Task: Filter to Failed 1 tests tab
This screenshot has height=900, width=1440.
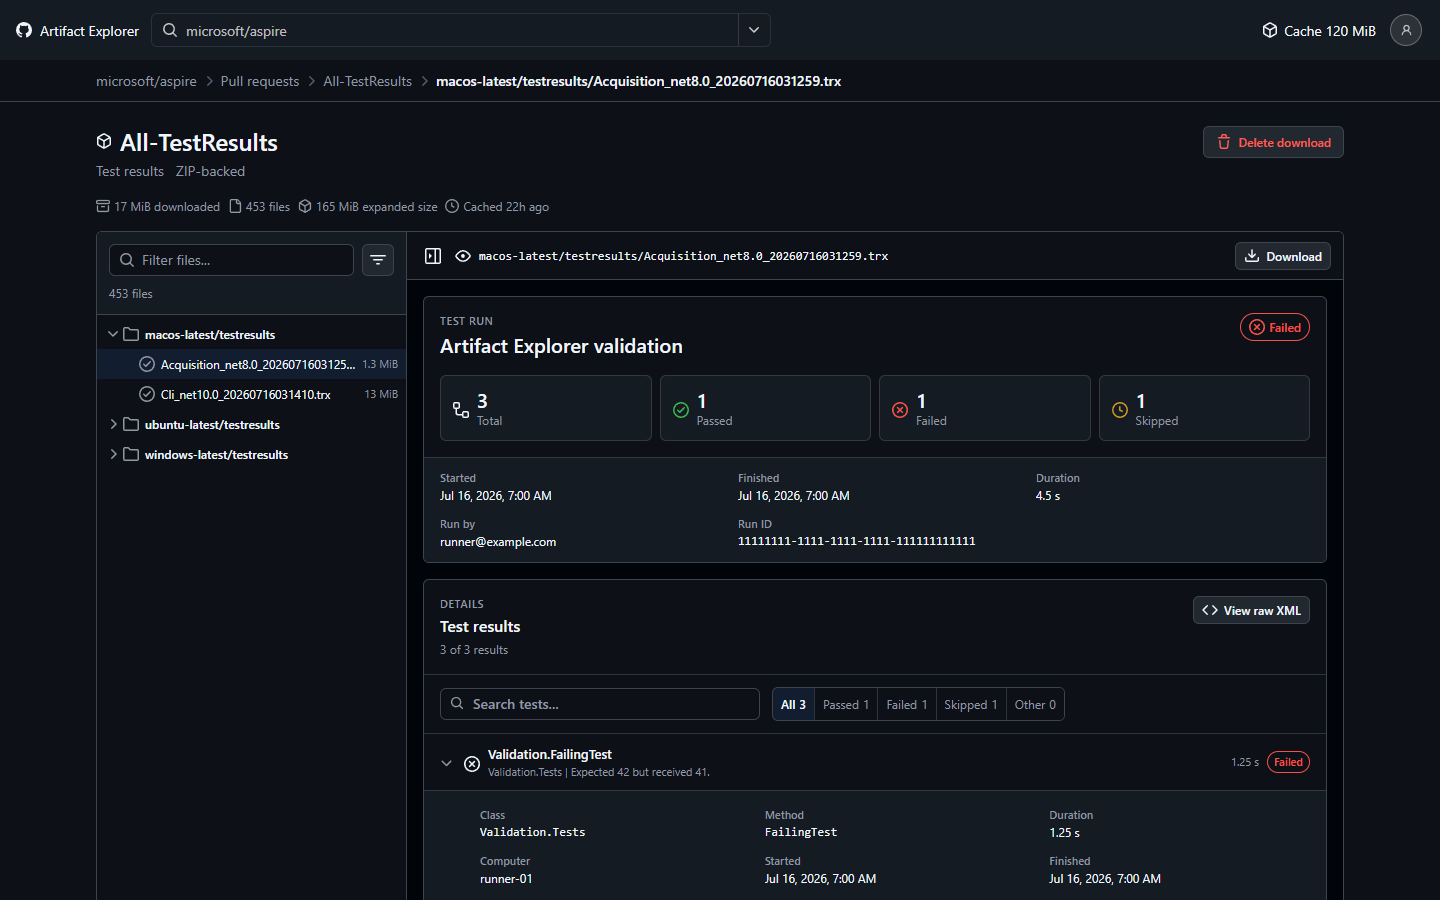Action: pos(907,704)
